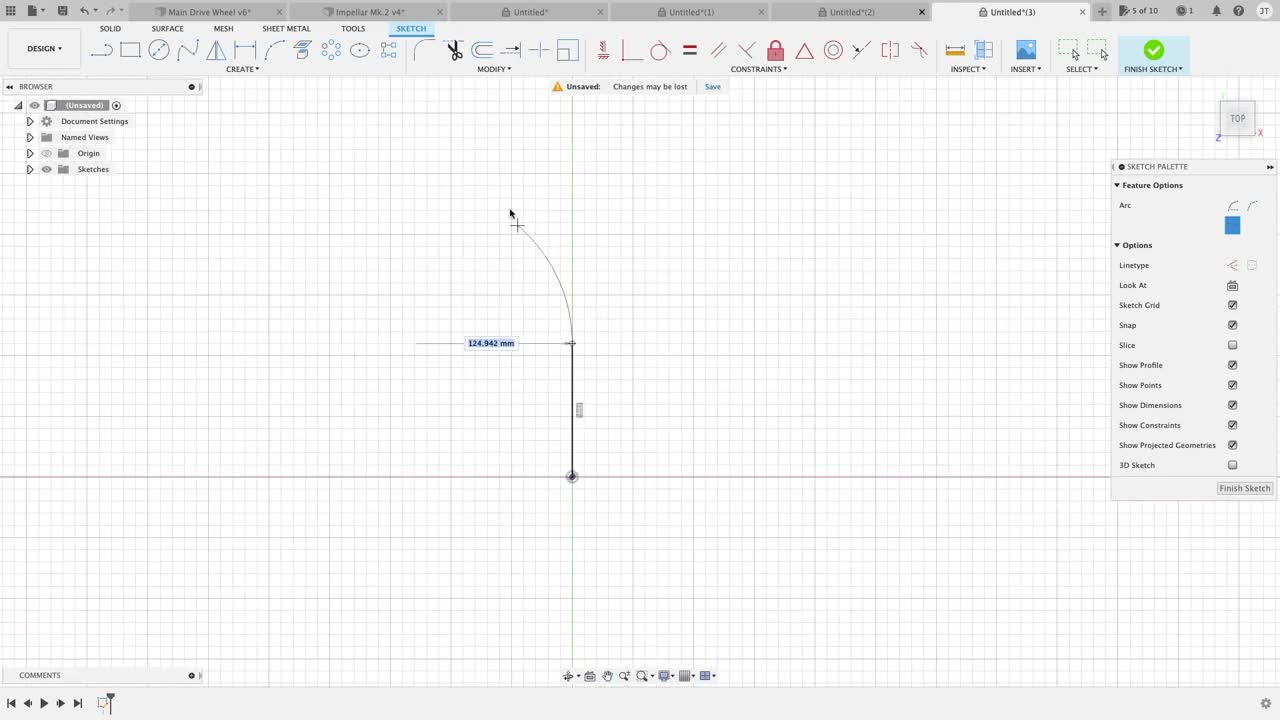Click the Measure tool in Inspect
The width and height of the screenshot is (1280, 720).
[955, 50]
